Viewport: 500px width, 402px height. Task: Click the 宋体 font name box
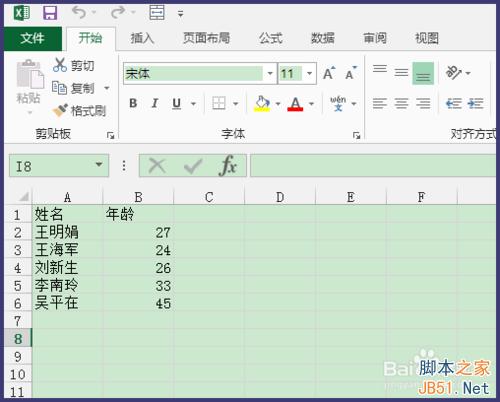[x=193, y=73]
